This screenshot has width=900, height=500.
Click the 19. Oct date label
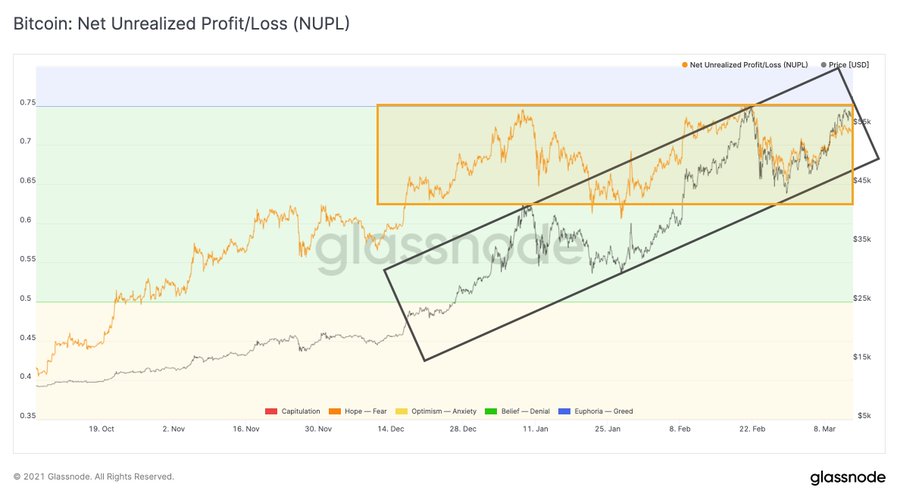[x=101, y=429]
